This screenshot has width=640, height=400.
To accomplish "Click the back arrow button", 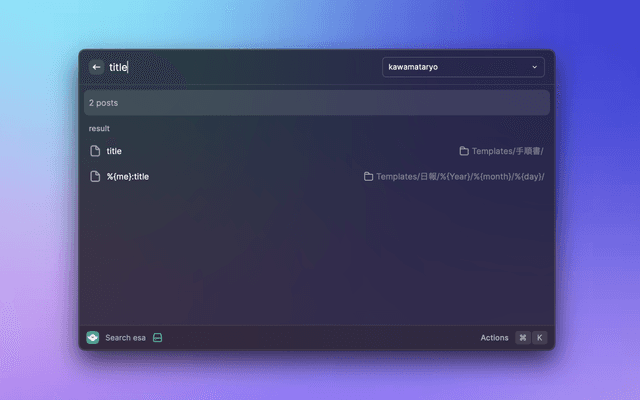I will point(97,67).
